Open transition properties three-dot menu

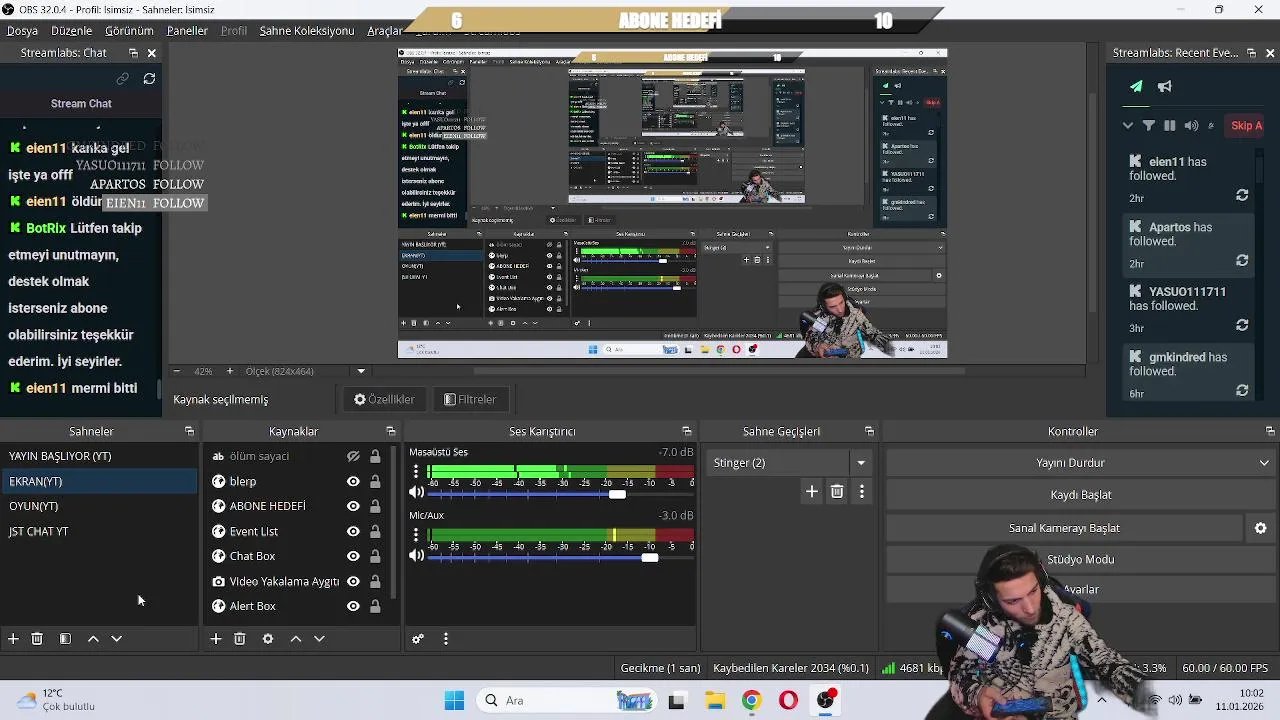862,491
